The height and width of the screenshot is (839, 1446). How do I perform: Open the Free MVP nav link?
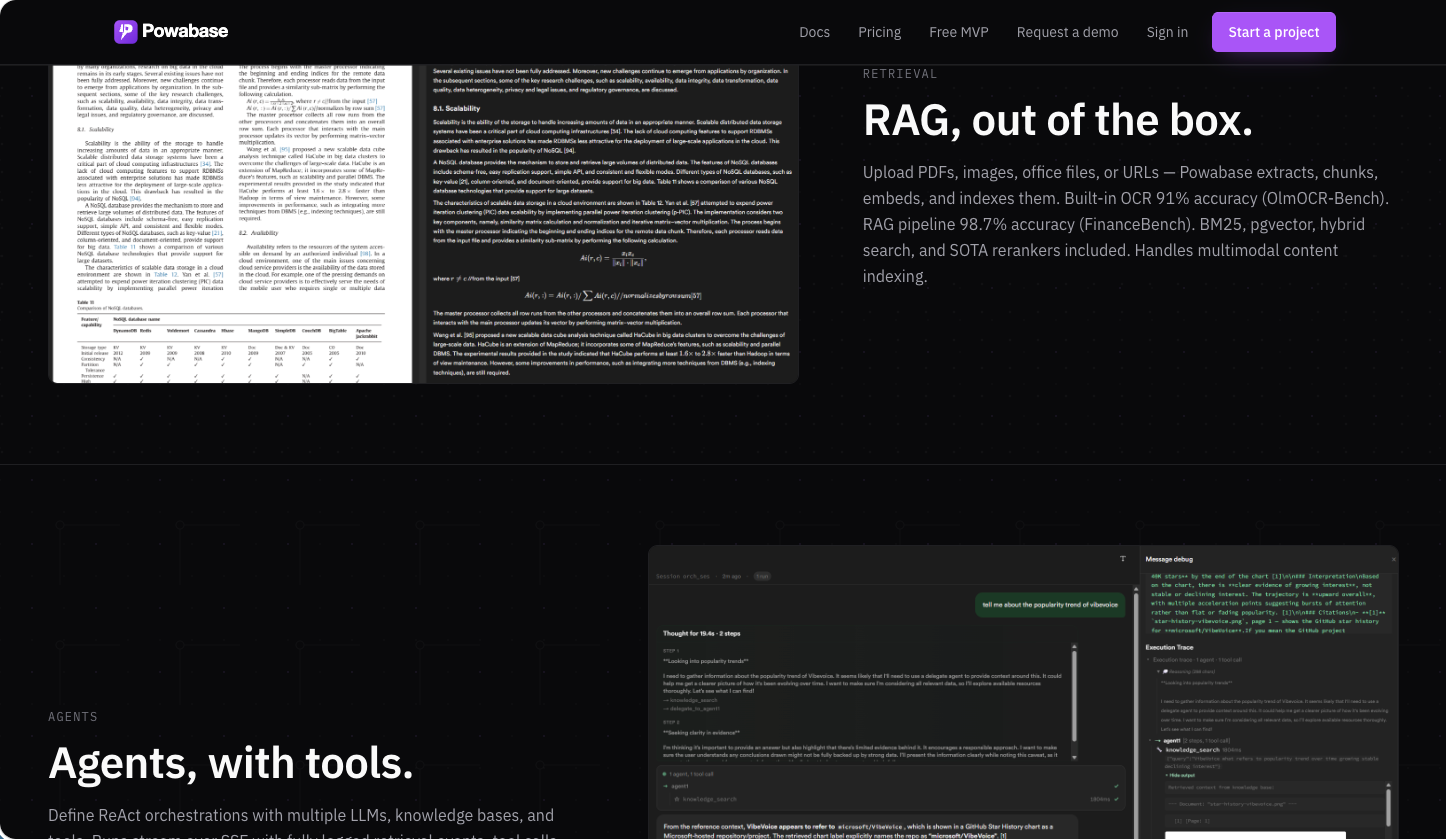coord(958,32)
